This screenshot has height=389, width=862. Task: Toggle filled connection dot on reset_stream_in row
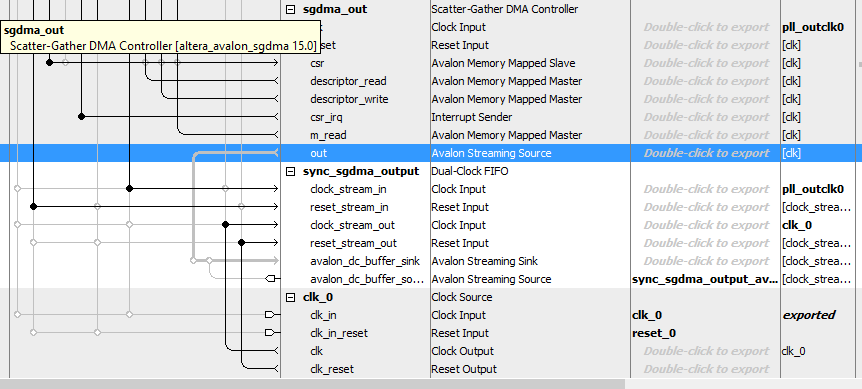[34, 207]
